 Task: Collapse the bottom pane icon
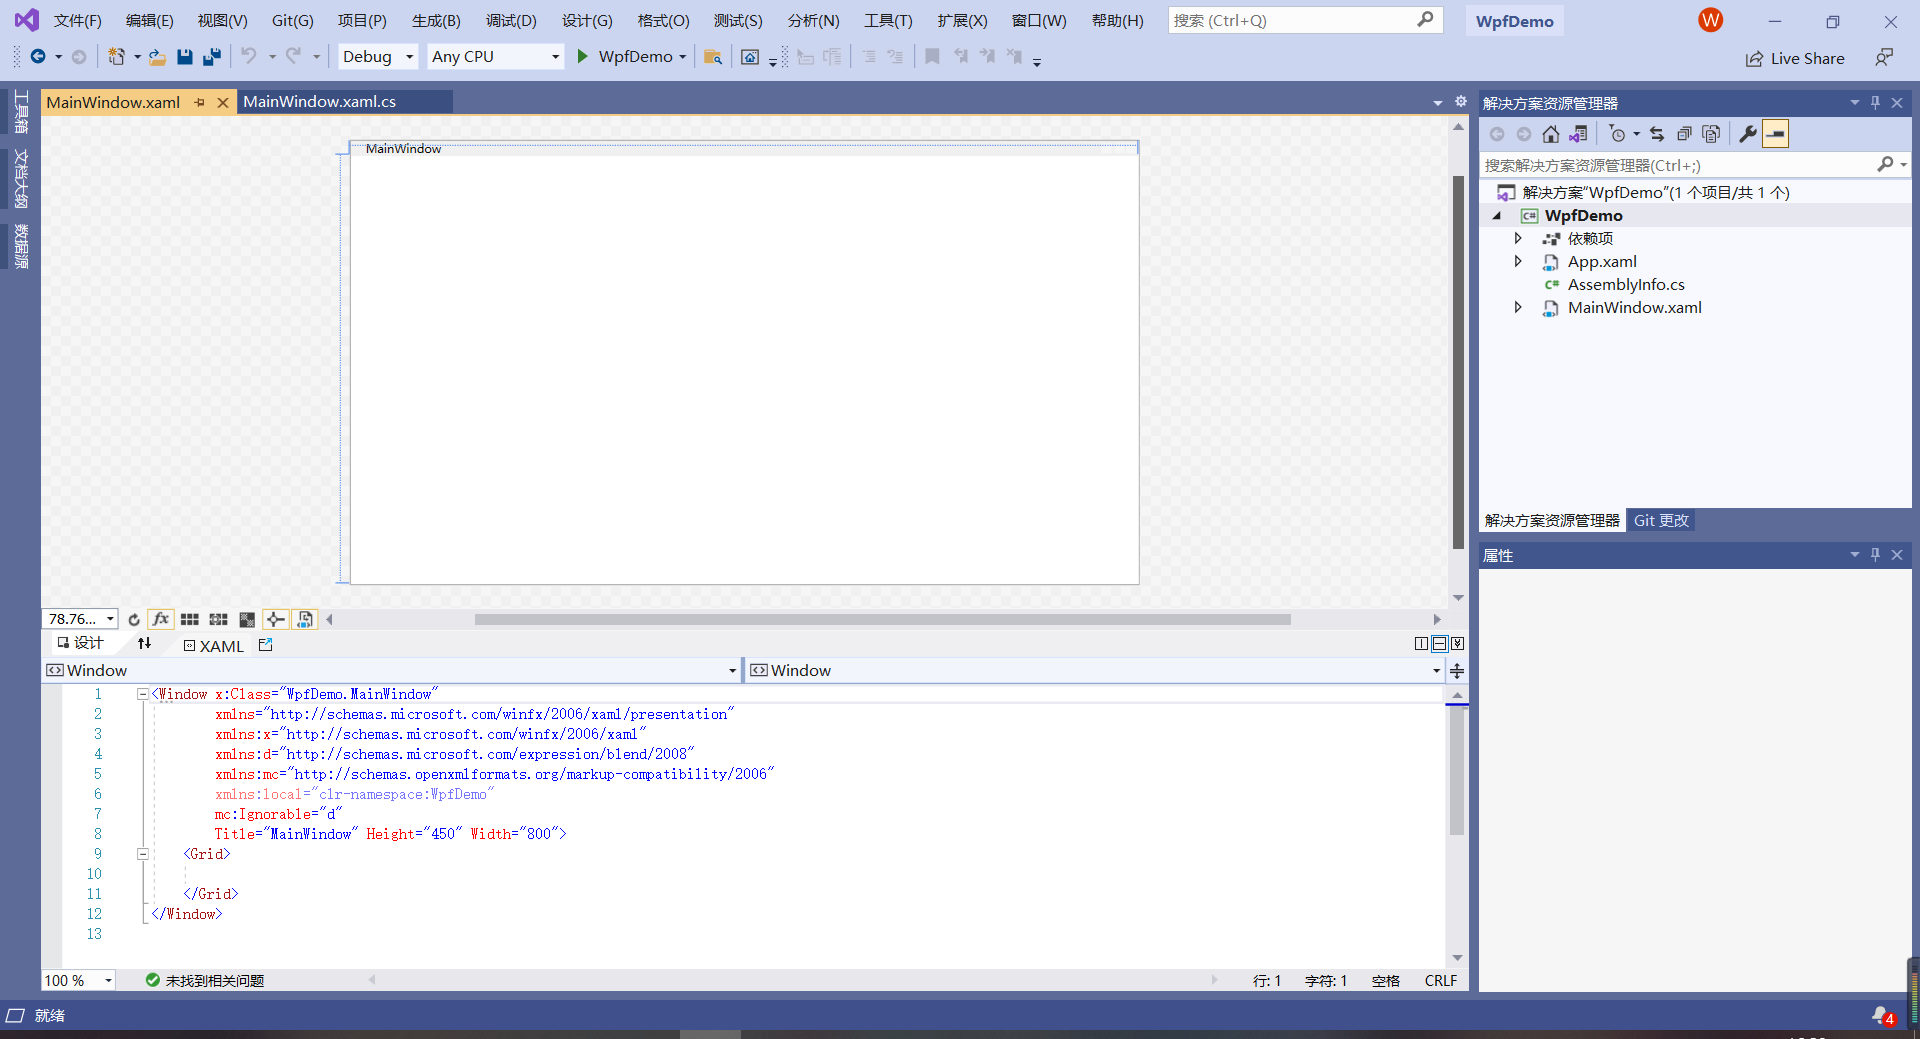coord(1457,644)
